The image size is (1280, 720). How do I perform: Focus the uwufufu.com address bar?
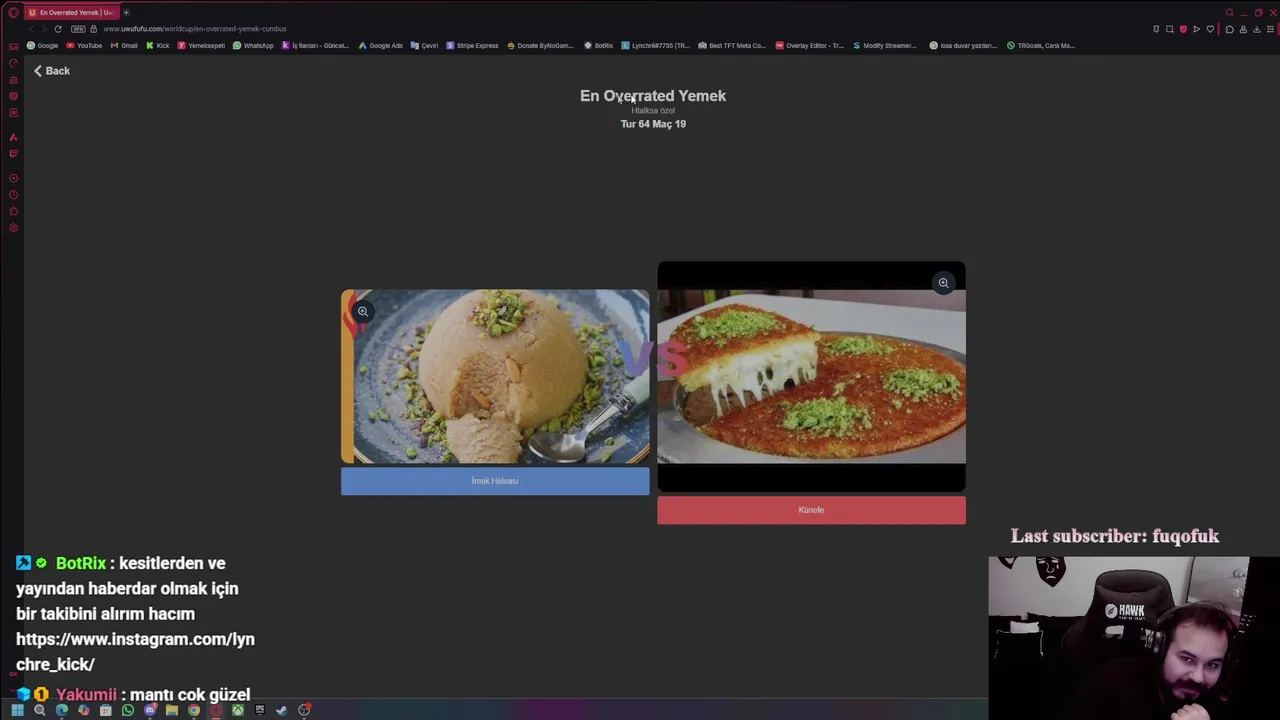coord(195,29)
